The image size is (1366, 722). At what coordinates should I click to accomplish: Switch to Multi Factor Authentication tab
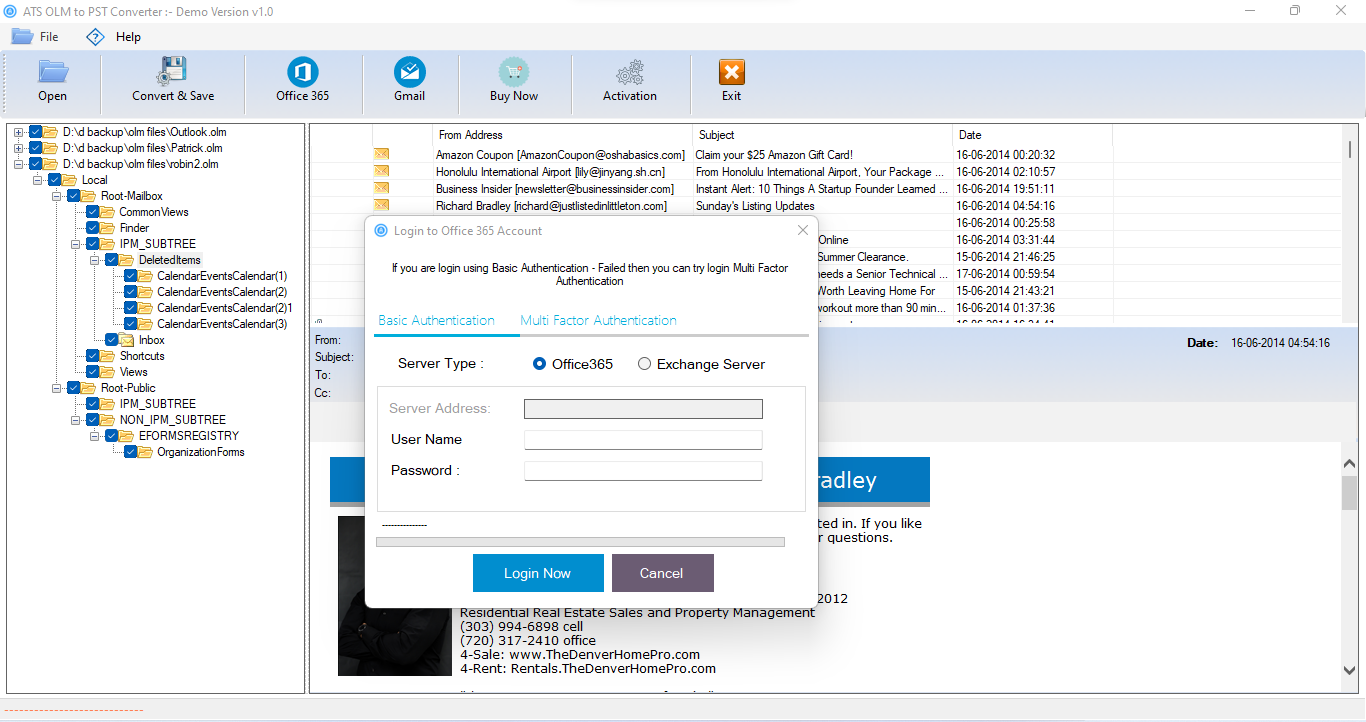point(598,320)
